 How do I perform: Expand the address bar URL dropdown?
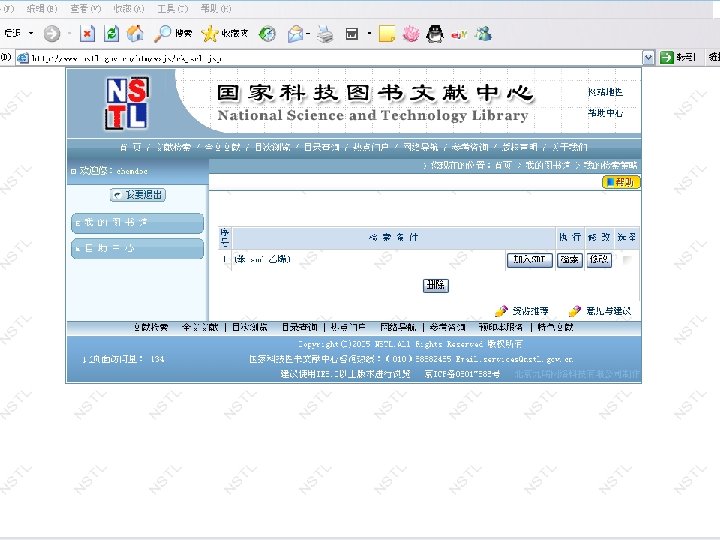point(648,58)
